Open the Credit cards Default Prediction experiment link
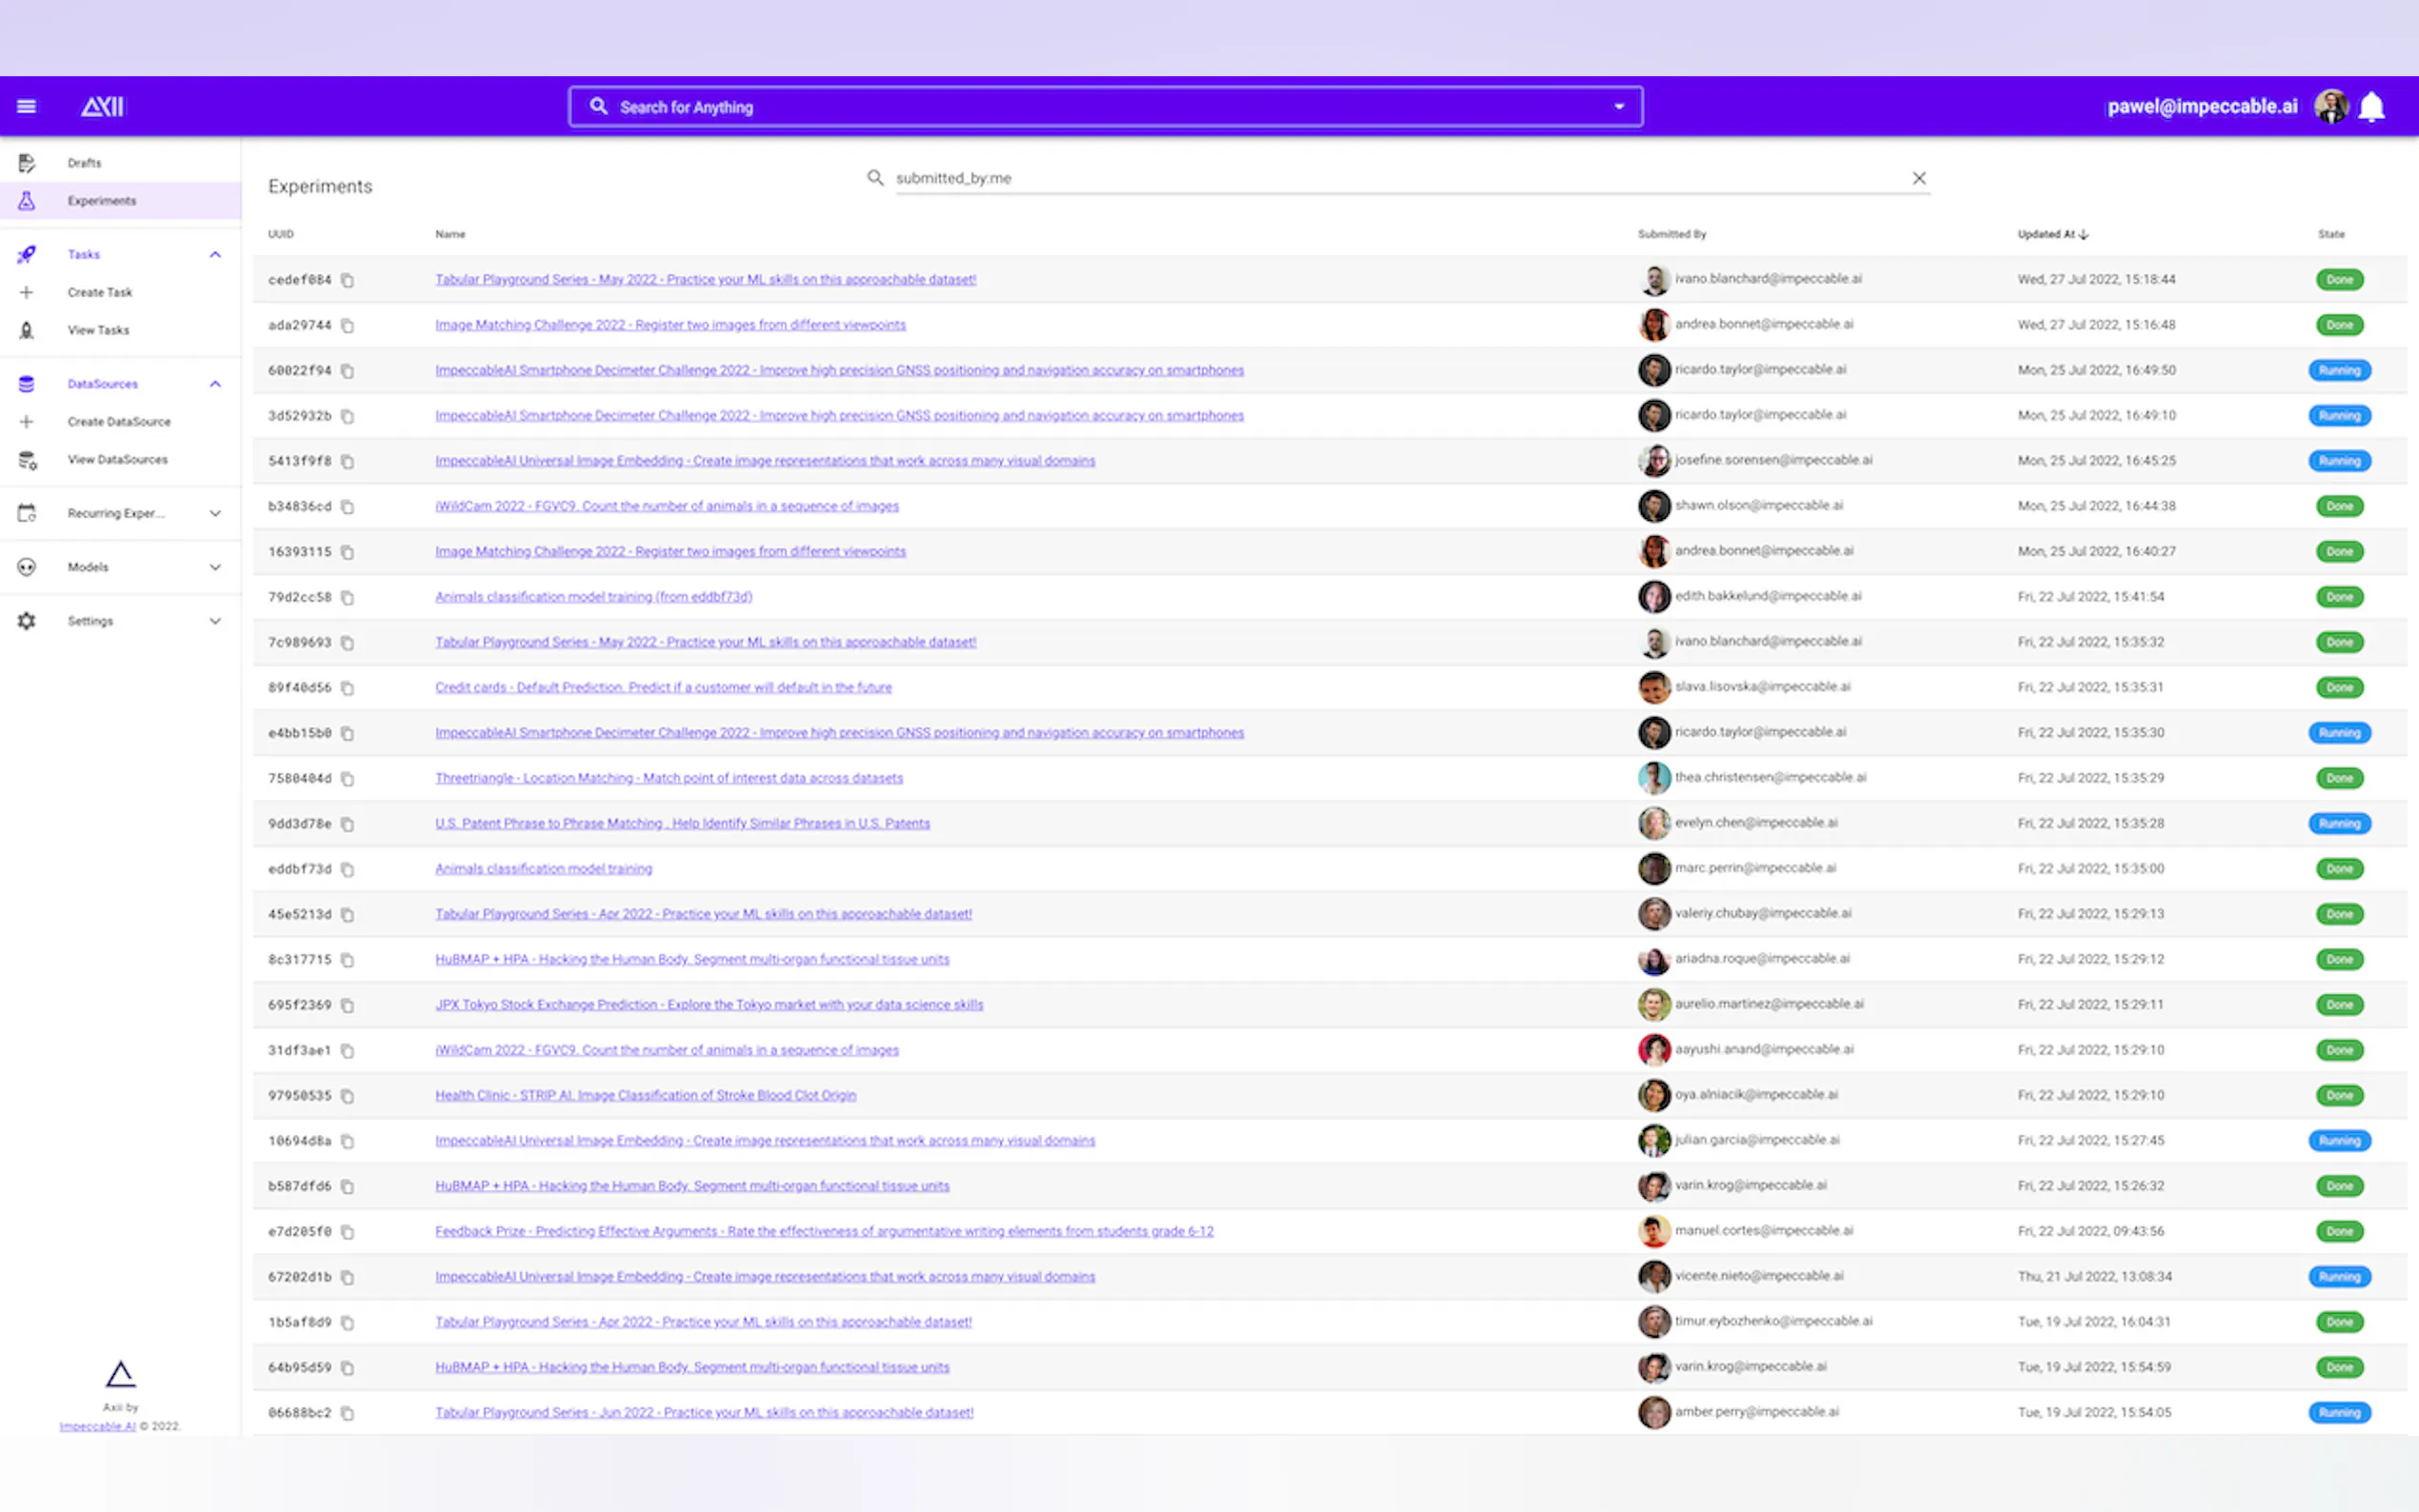This screenshot has height=1512, width=2419. (663, 687)
